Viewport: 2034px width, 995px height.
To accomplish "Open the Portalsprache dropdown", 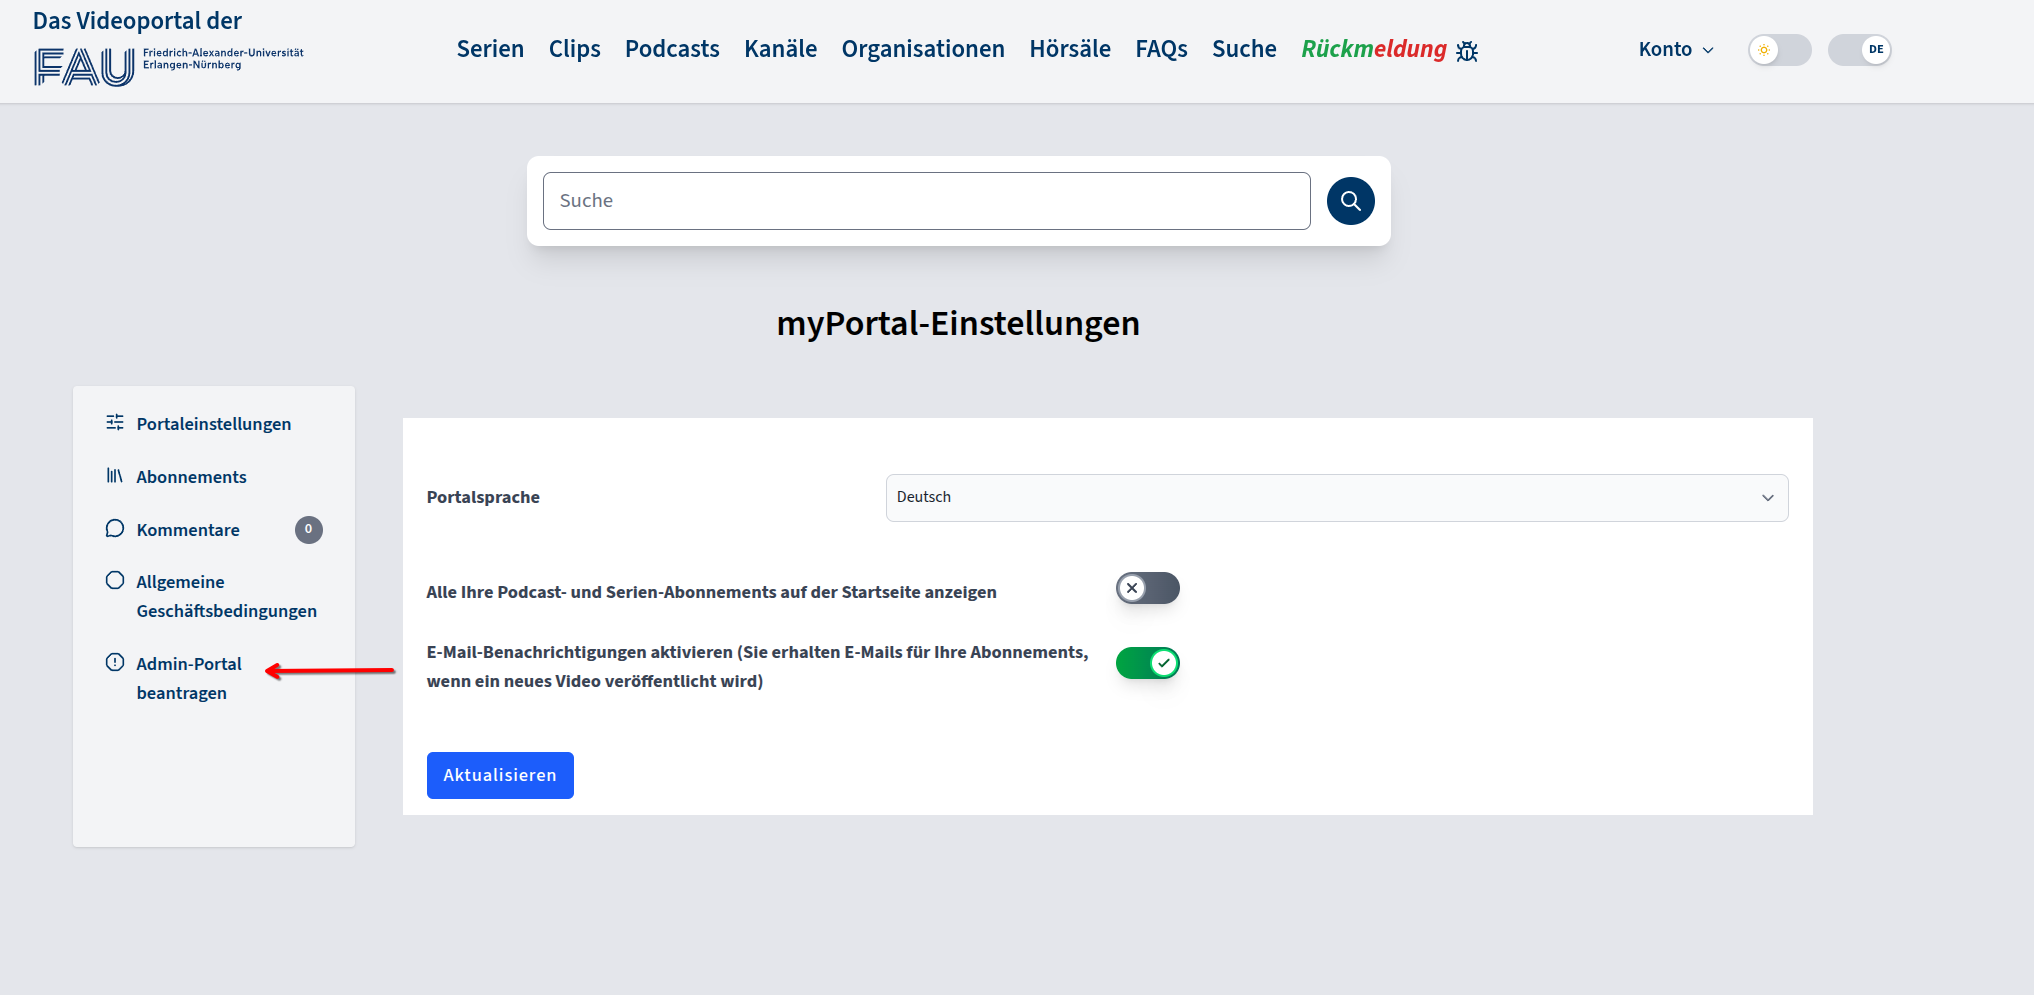I will (x=1336, y=498).
